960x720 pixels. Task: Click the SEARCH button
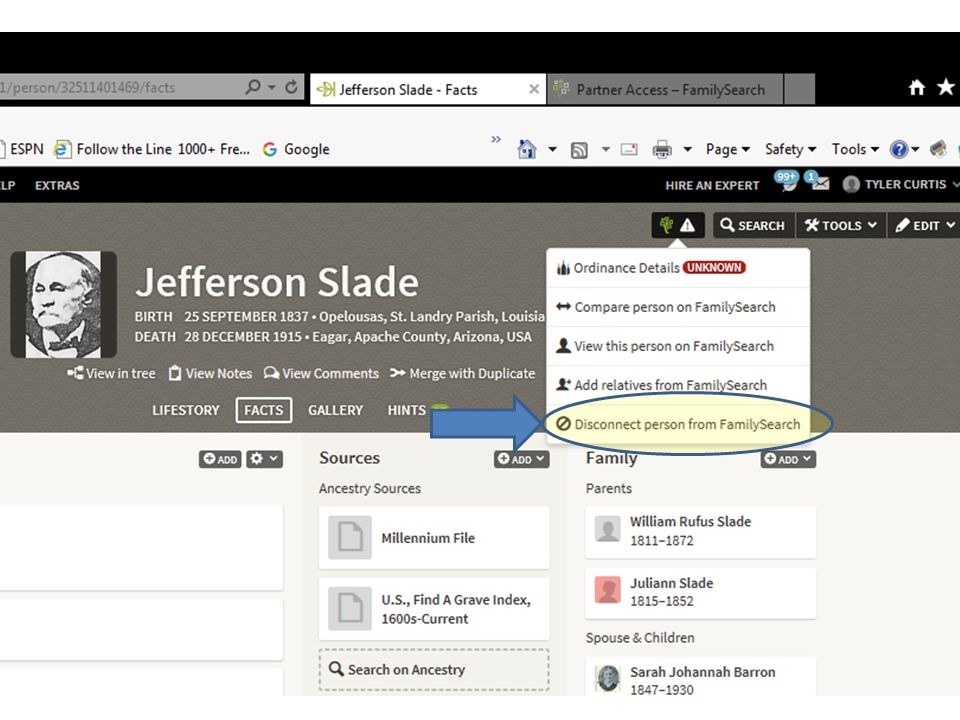(754, 225)
